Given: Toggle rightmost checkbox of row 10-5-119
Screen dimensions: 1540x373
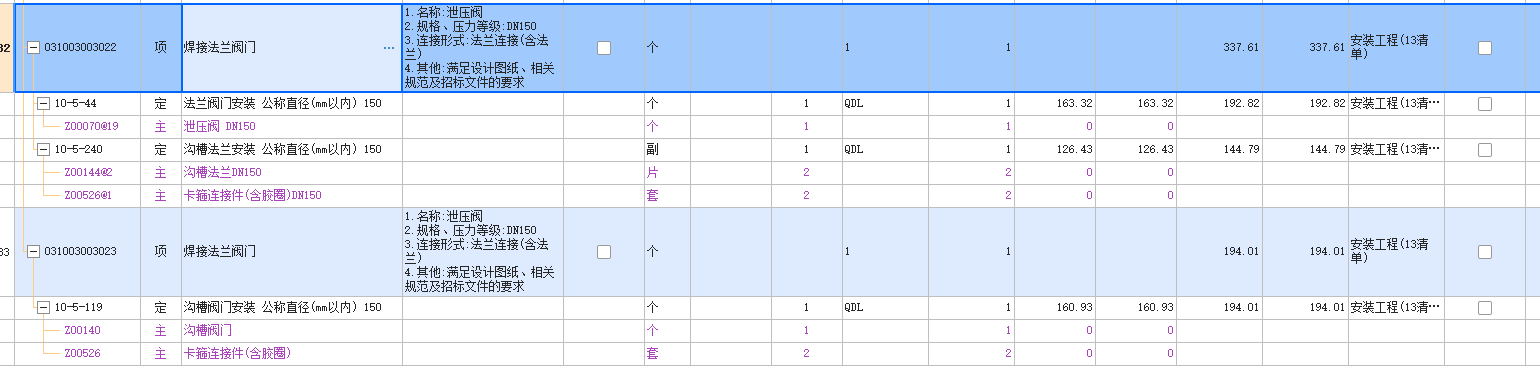Looking at the screenshot, I should point(1485,307).
